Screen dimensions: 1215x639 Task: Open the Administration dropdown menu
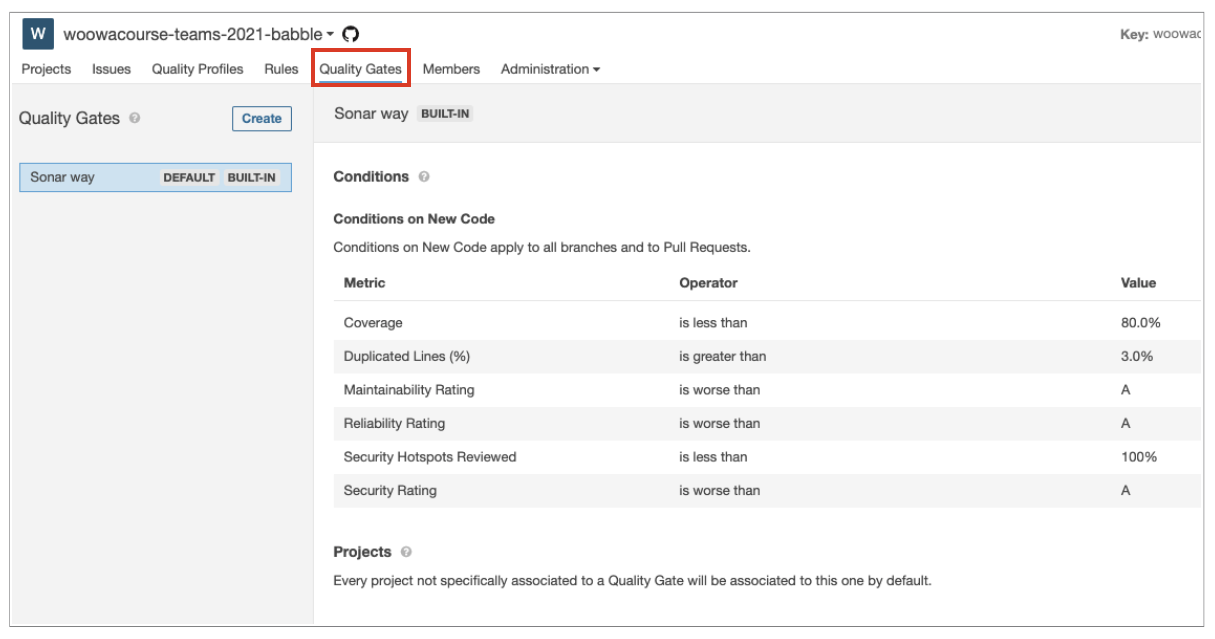point(550,69)
